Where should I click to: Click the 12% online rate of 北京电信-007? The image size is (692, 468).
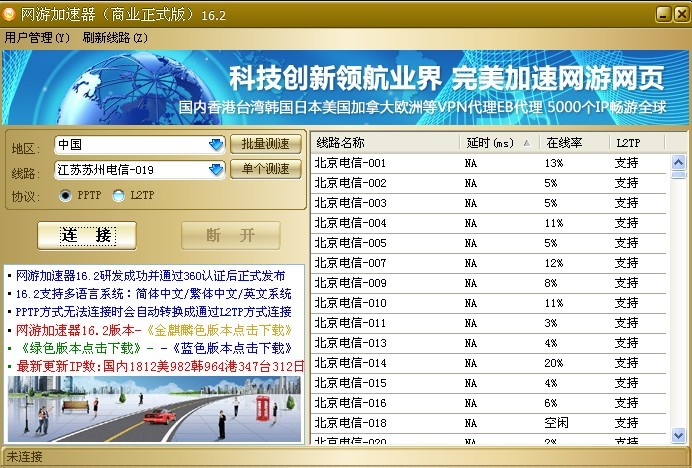coord(554,264)
